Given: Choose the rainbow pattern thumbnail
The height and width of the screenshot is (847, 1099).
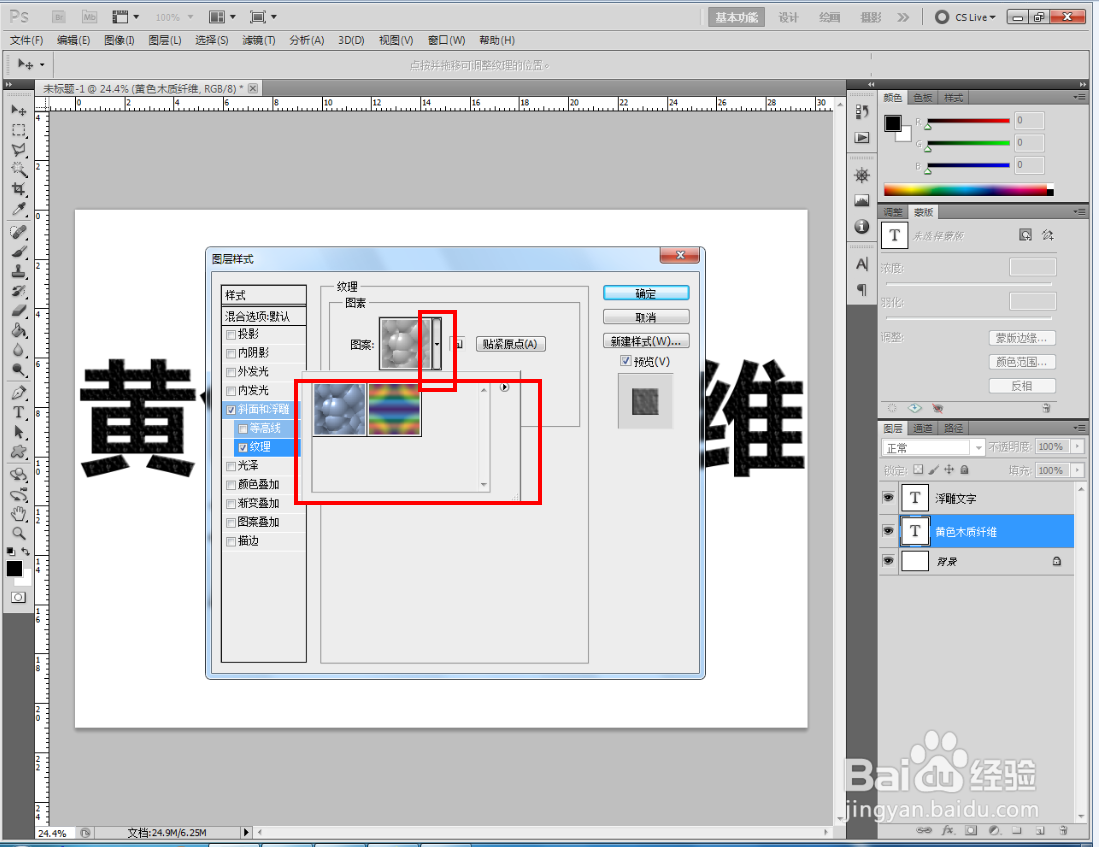Looking at the screenshot, I should point(394,409).
